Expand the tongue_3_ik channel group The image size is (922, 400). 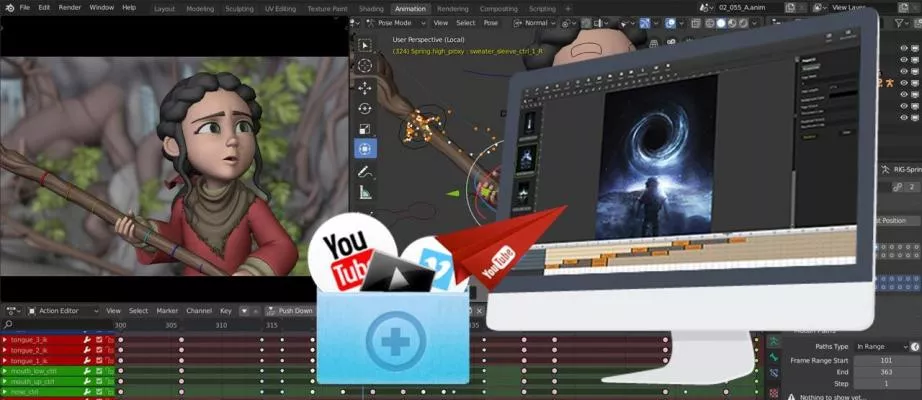point(5,340)
